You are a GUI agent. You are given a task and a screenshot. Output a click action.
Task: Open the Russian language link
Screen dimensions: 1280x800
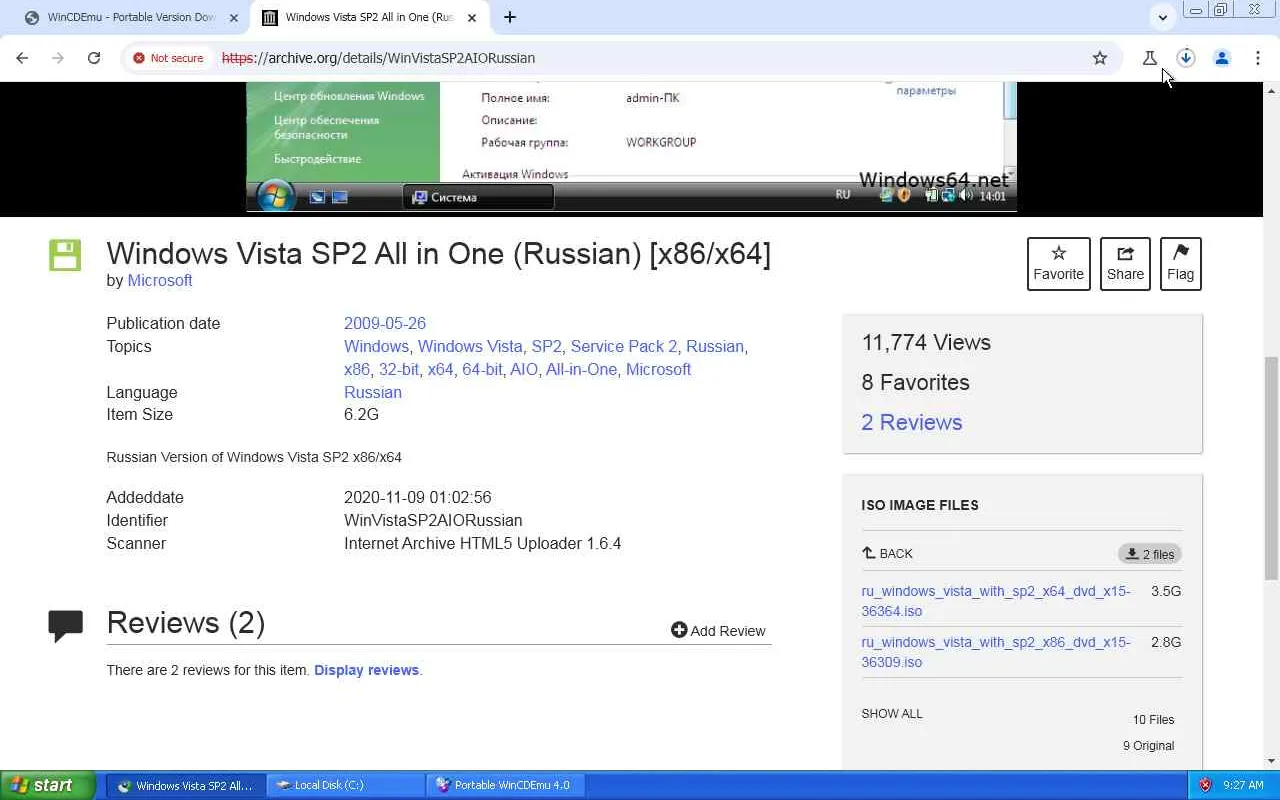(x=373, y=392)
